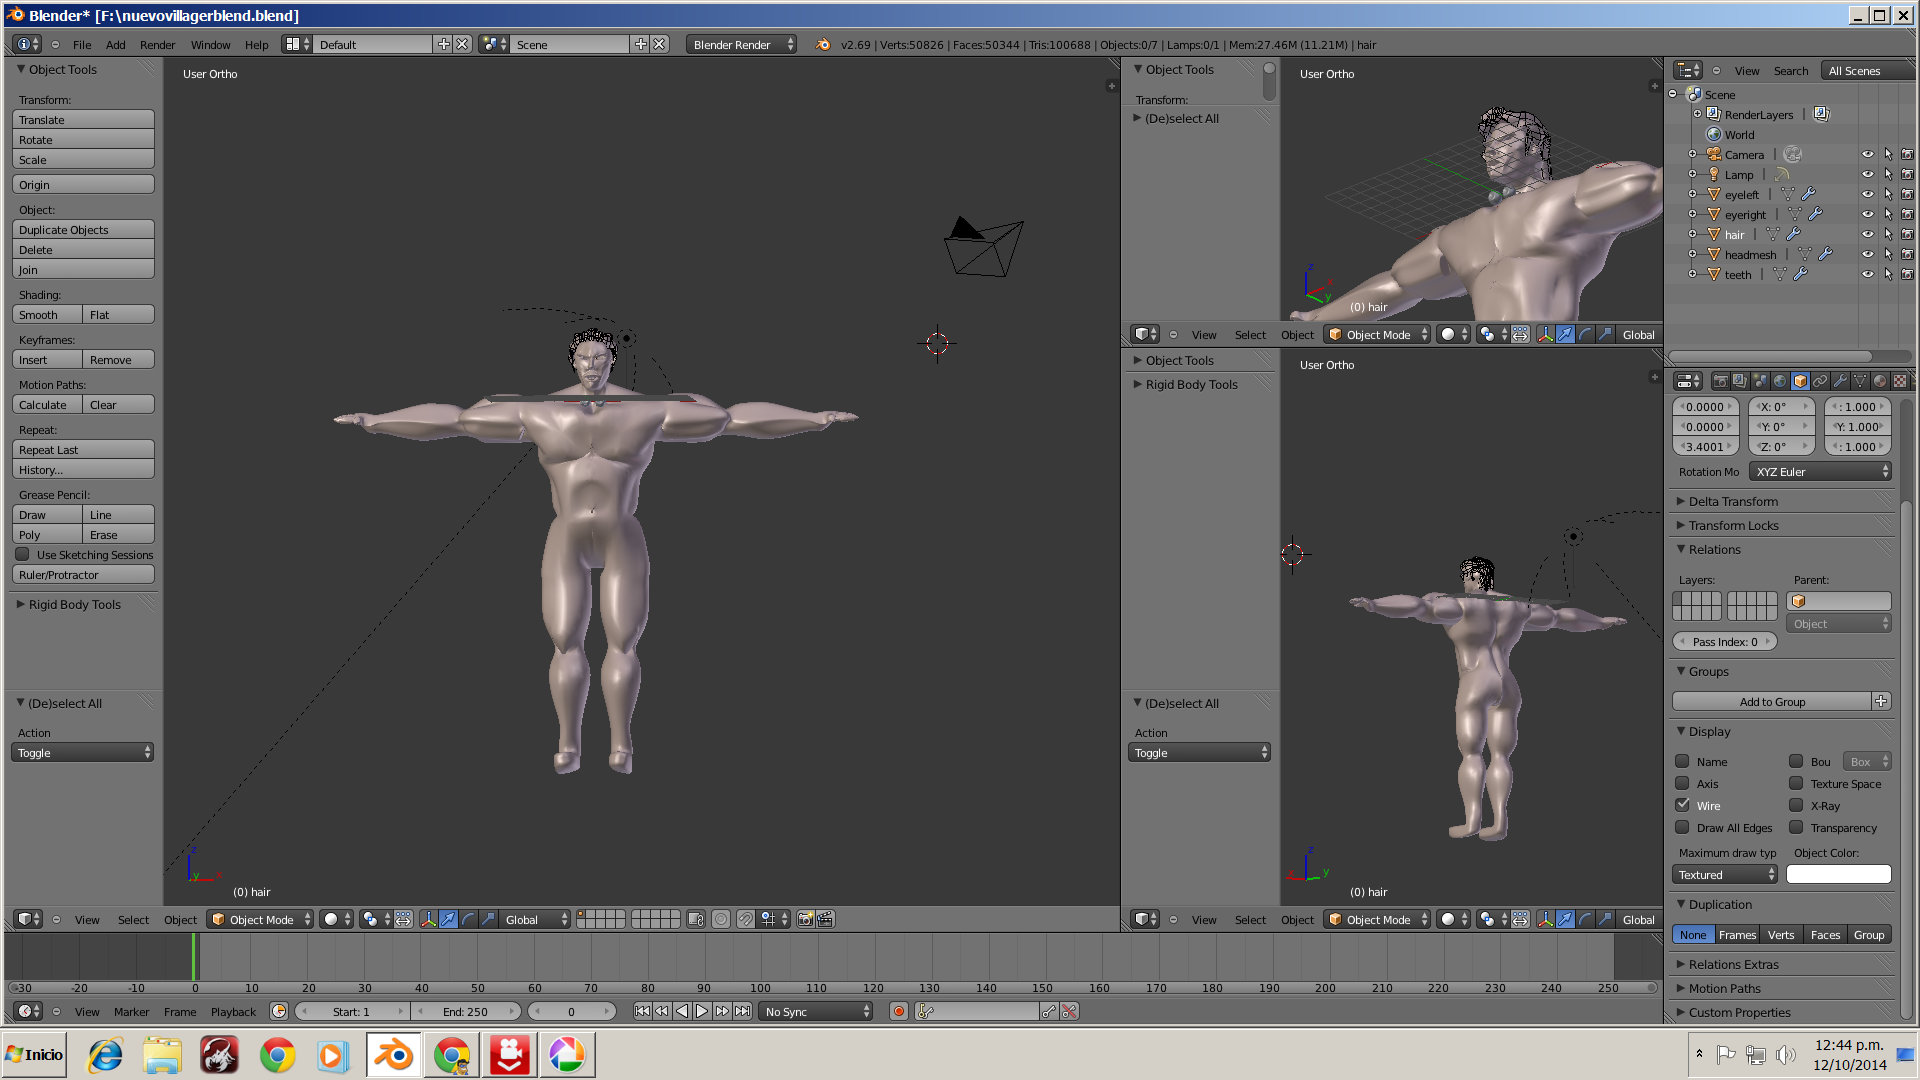The width and height of the screenshot is (1920, 1080).
Task: Click the Render properties camera icon
Action: 1720,381
